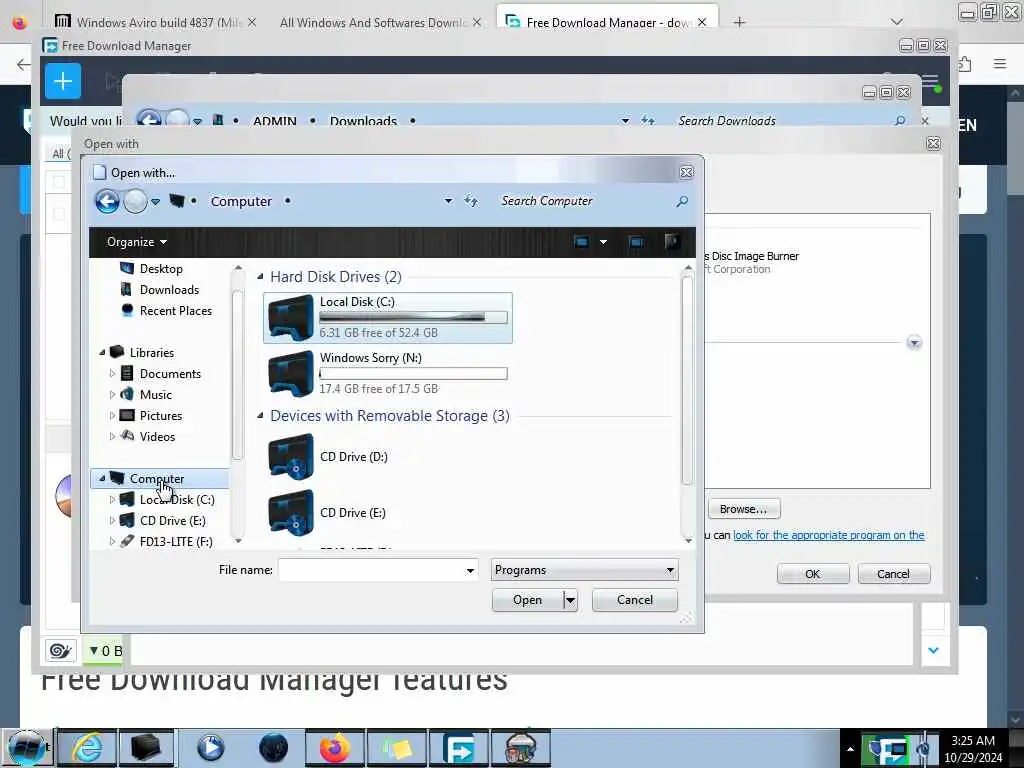Open a new browser tab
The width and height of the screenshot is (1024, 768).
[739, 23]
